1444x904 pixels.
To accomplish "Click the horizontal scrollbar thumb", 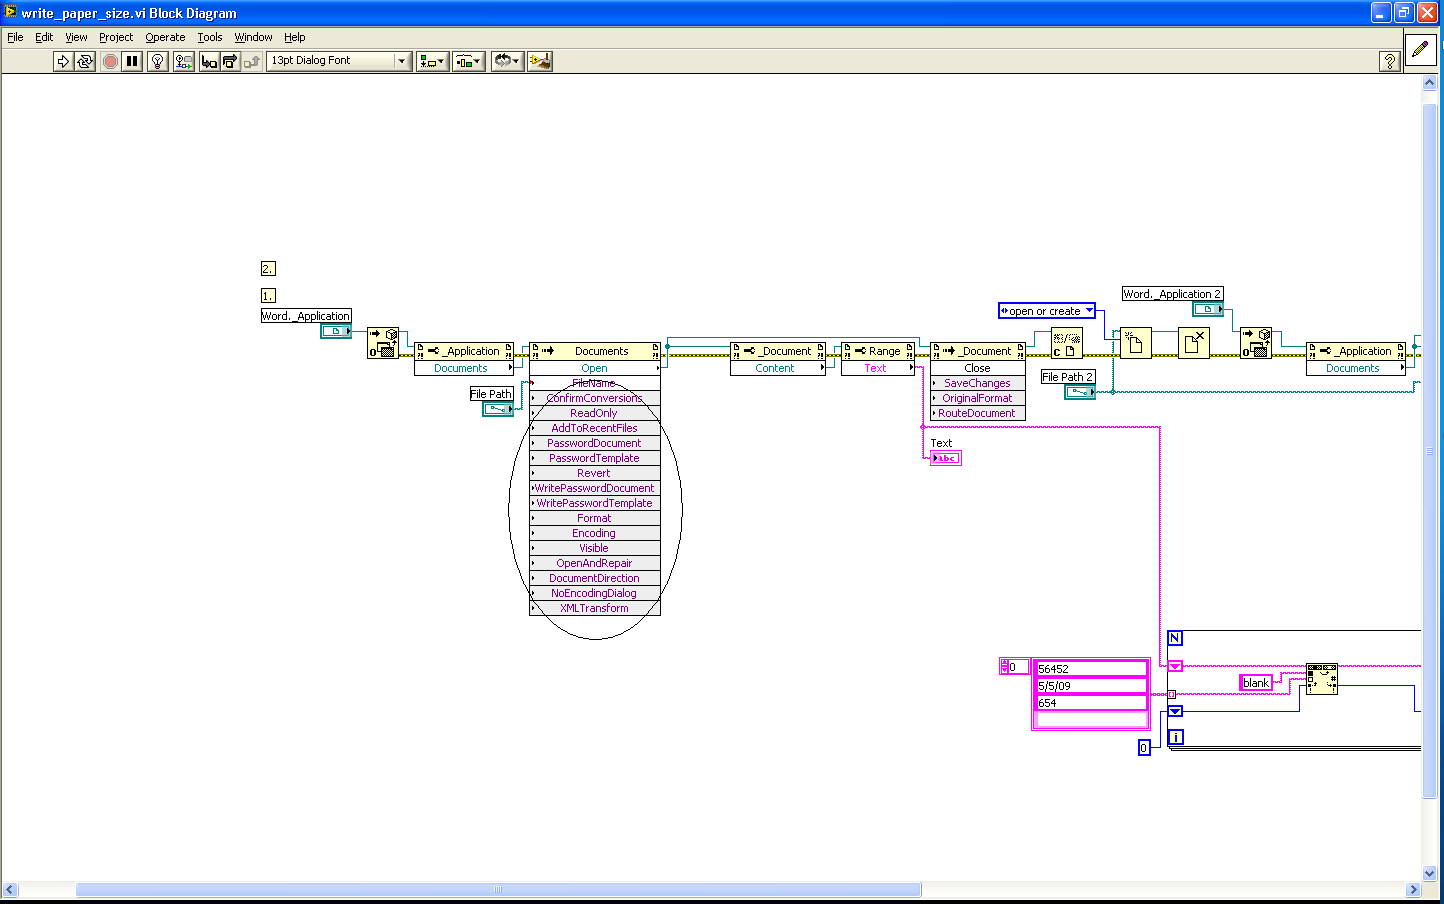I will 498,889.
